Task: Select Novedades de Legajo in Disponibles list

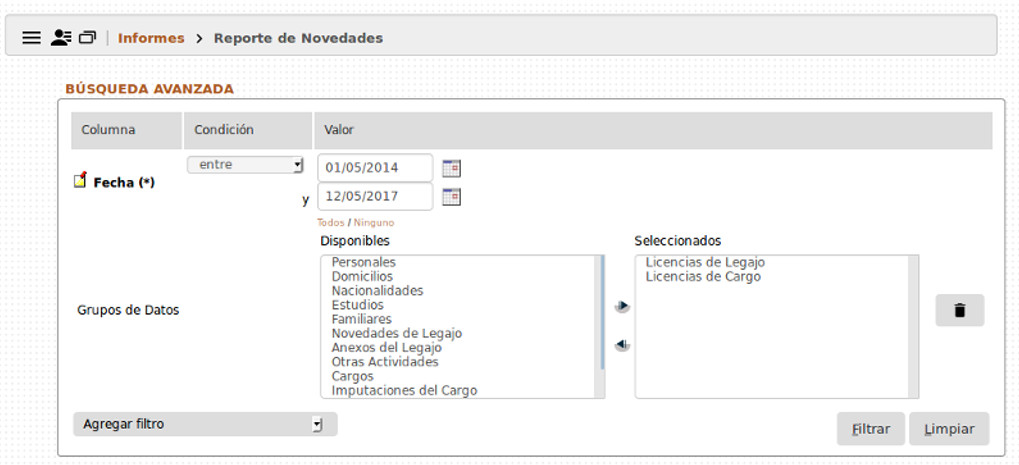Action: tap(397, 333)
